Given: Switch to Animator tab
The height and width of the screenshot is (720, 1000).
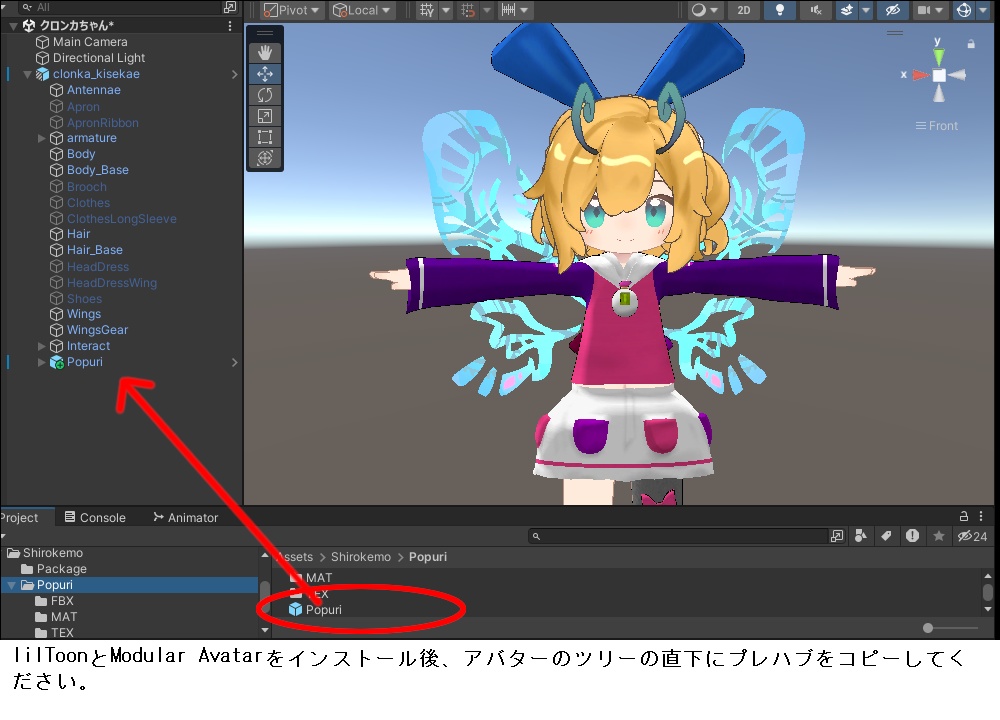Looking at the screenshot, I should tap(186, 517).
